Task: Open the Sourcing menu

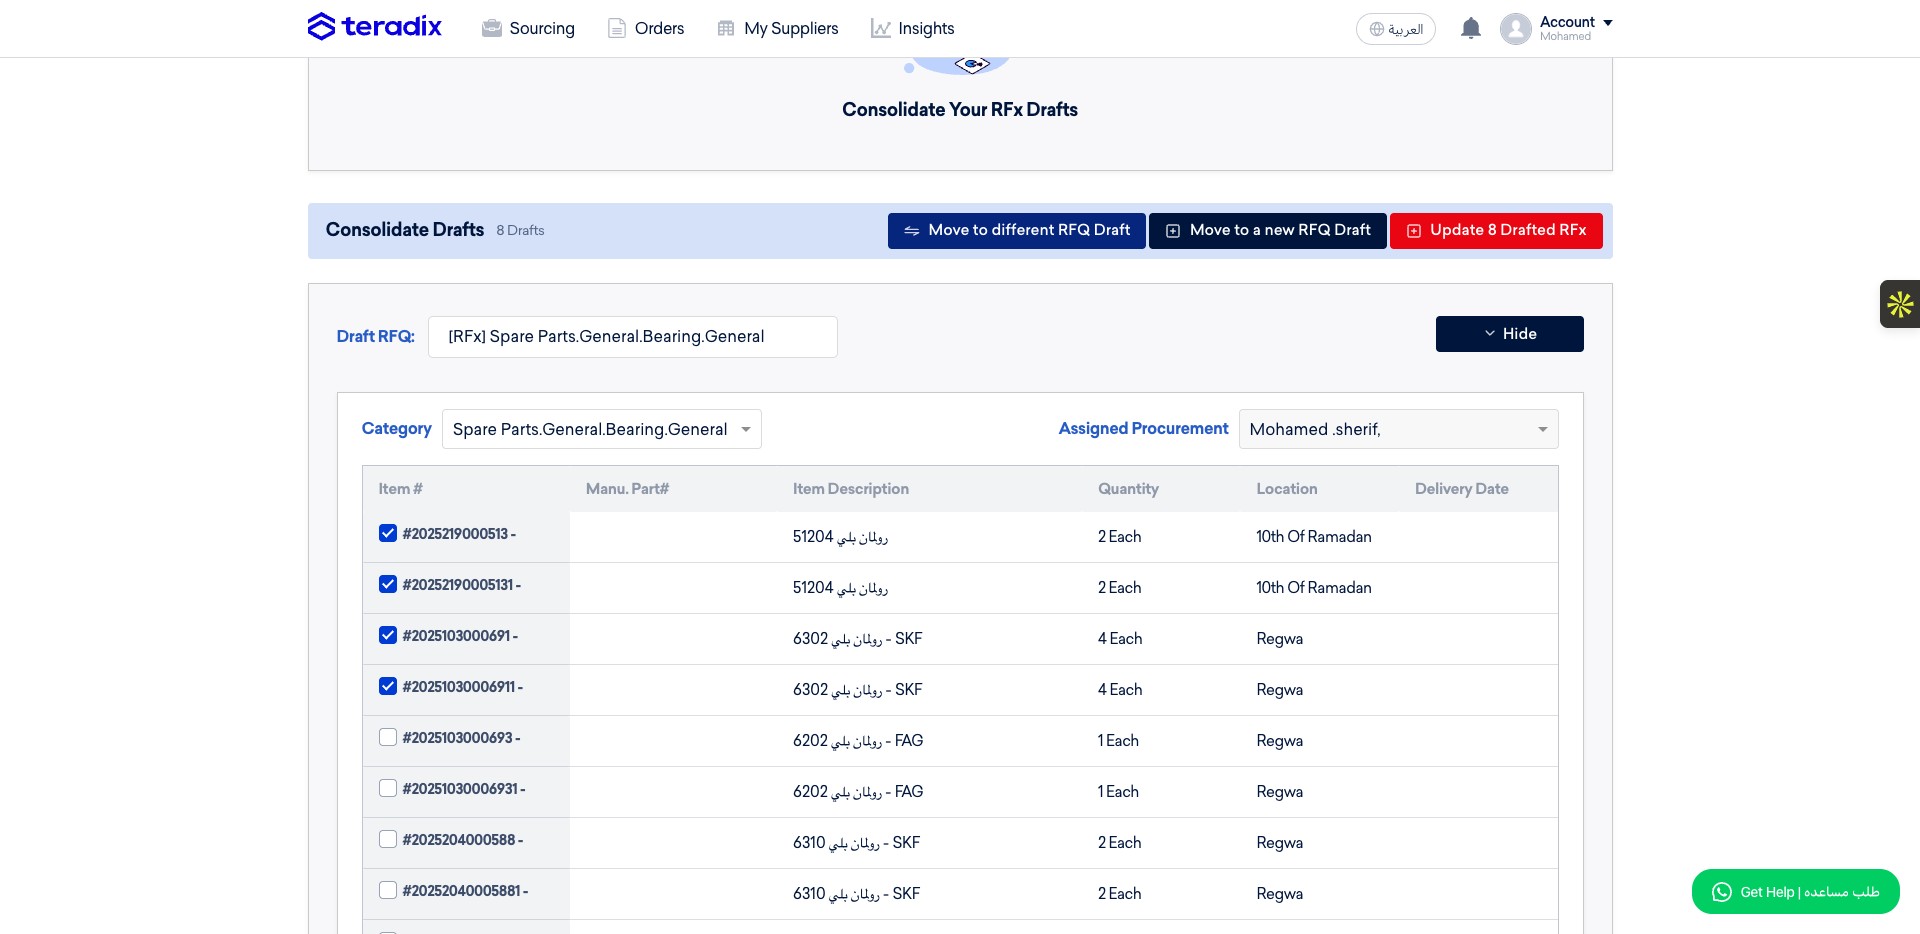Action: point(528,28)
